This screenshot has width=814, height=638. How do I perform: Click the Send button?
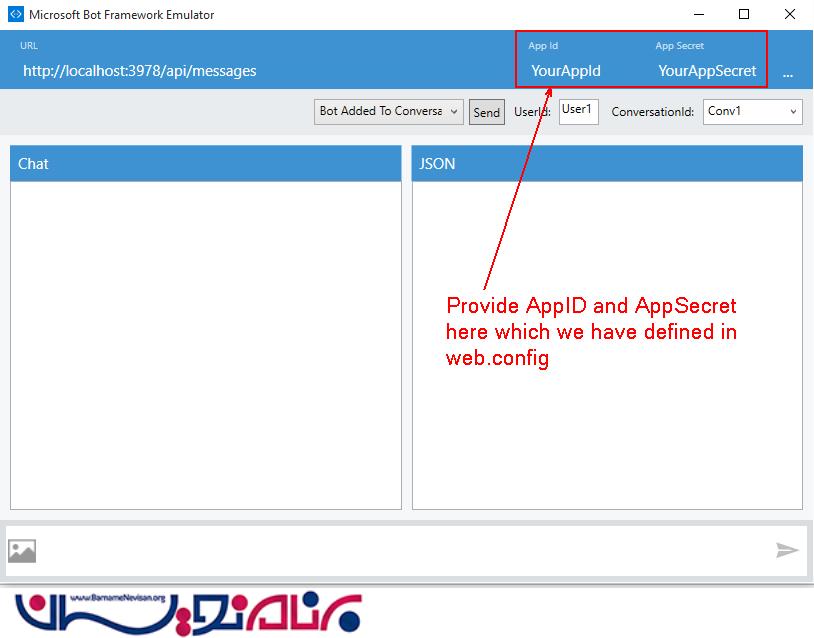click(486, 112)
